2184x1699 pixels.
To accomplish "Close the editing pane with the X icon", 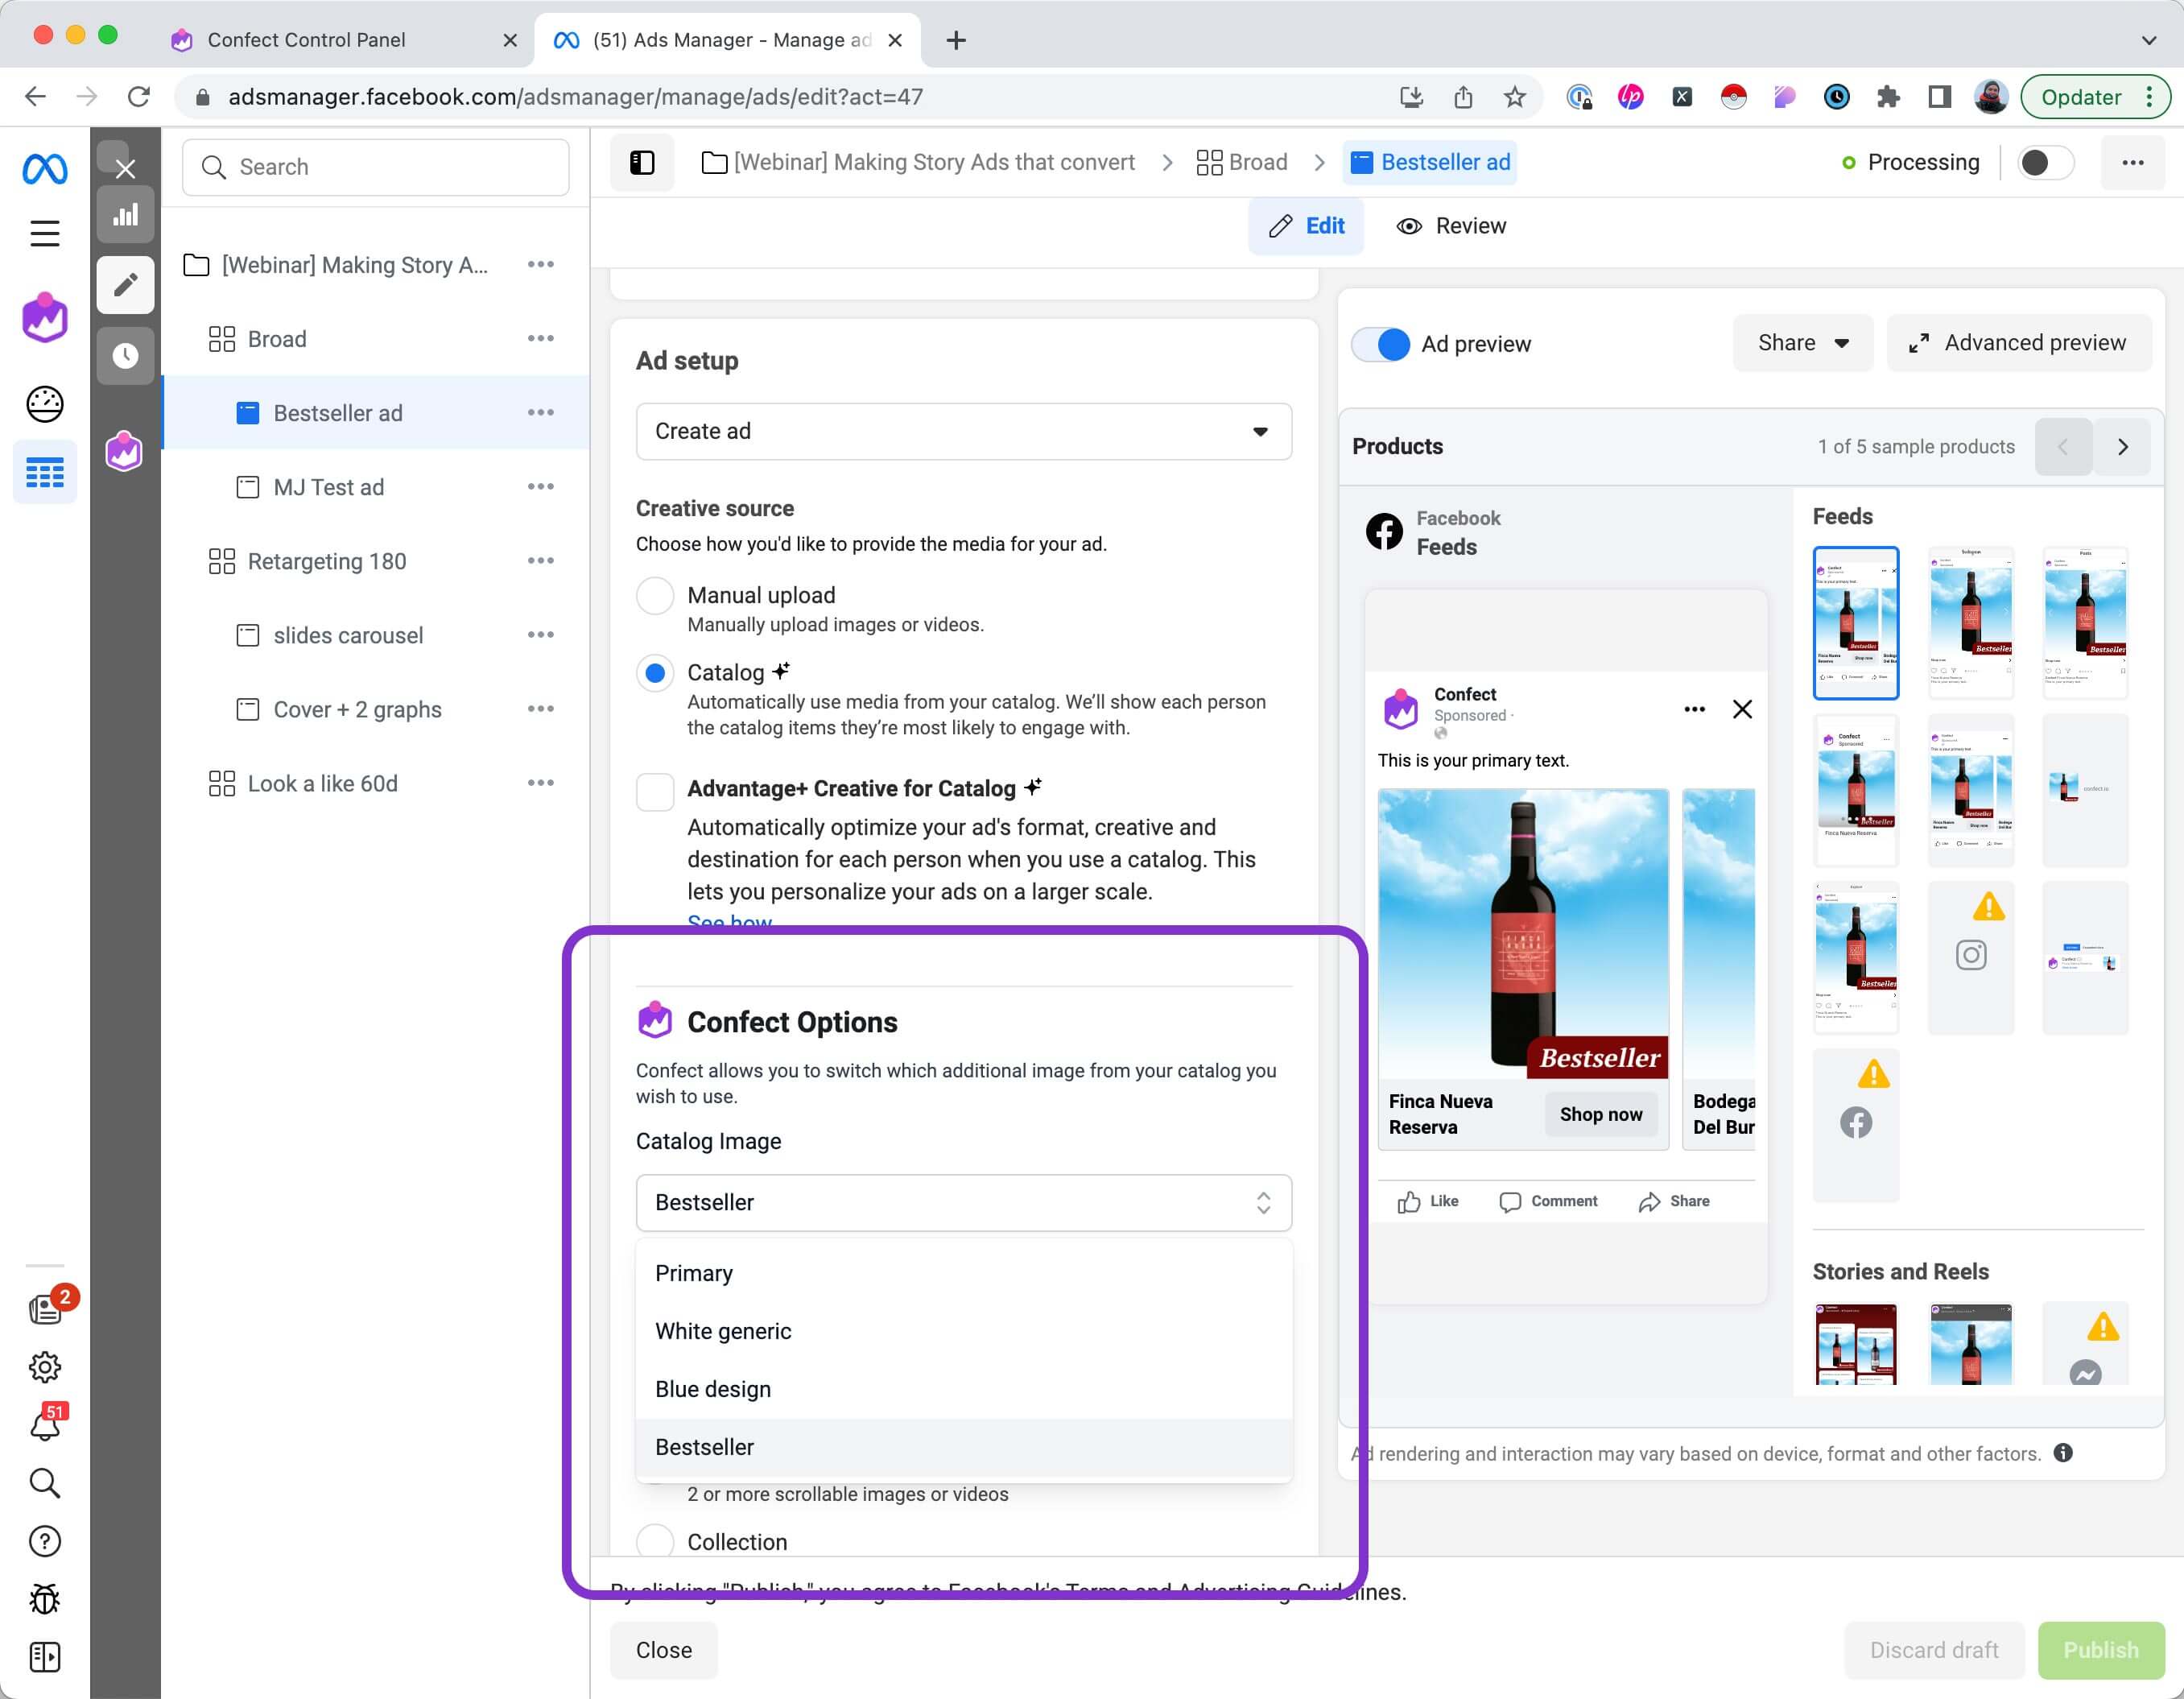I will coord(125,168).
